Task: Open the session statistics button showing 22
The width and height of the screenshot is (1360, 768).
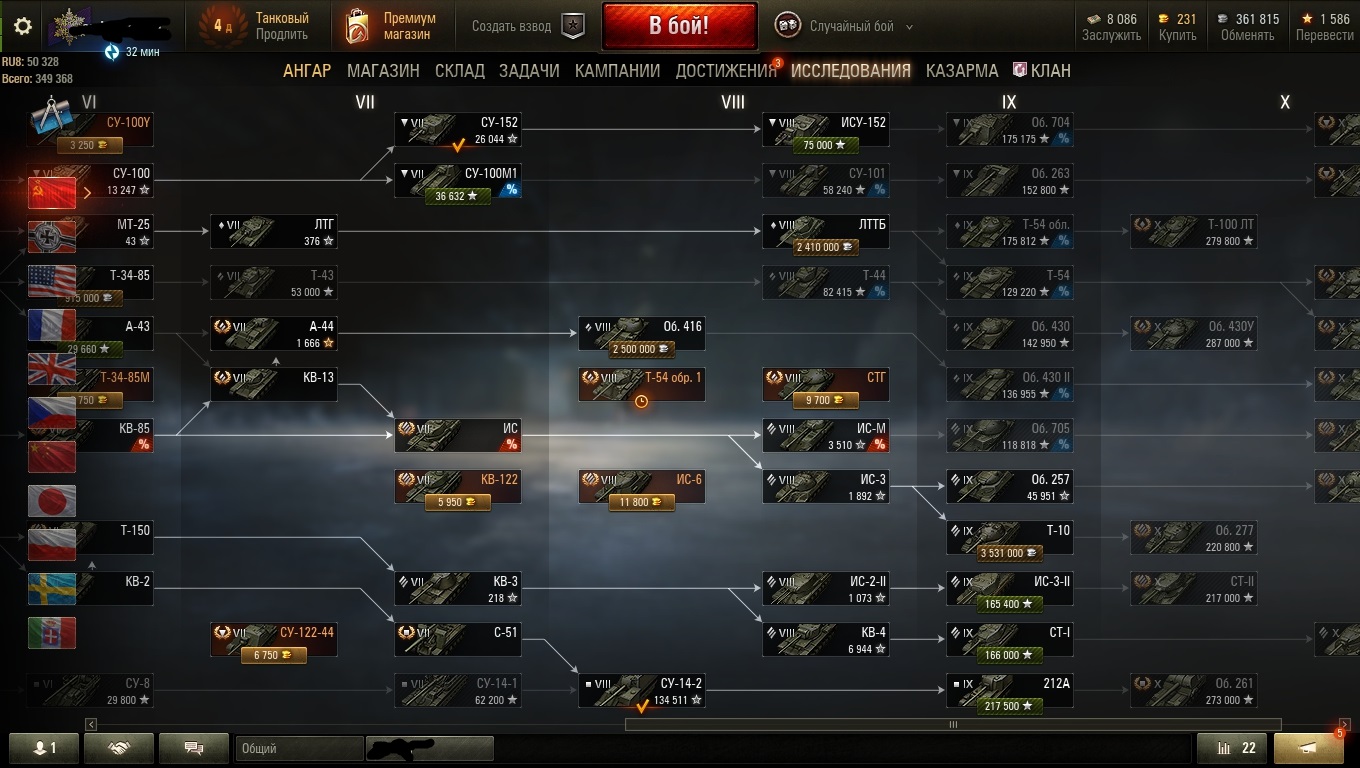Action: click(x=1232, y=748)
